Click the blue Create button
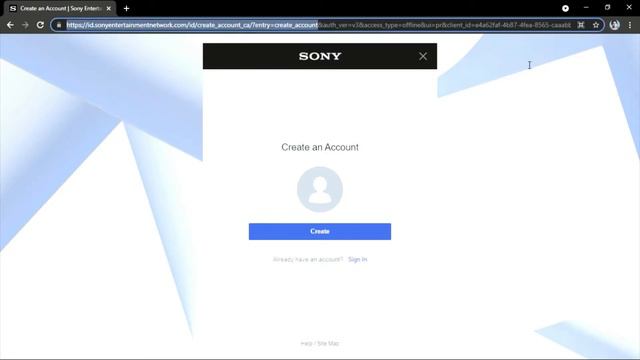The height and width of the screenshot is (360, 640). pos(320,231)
